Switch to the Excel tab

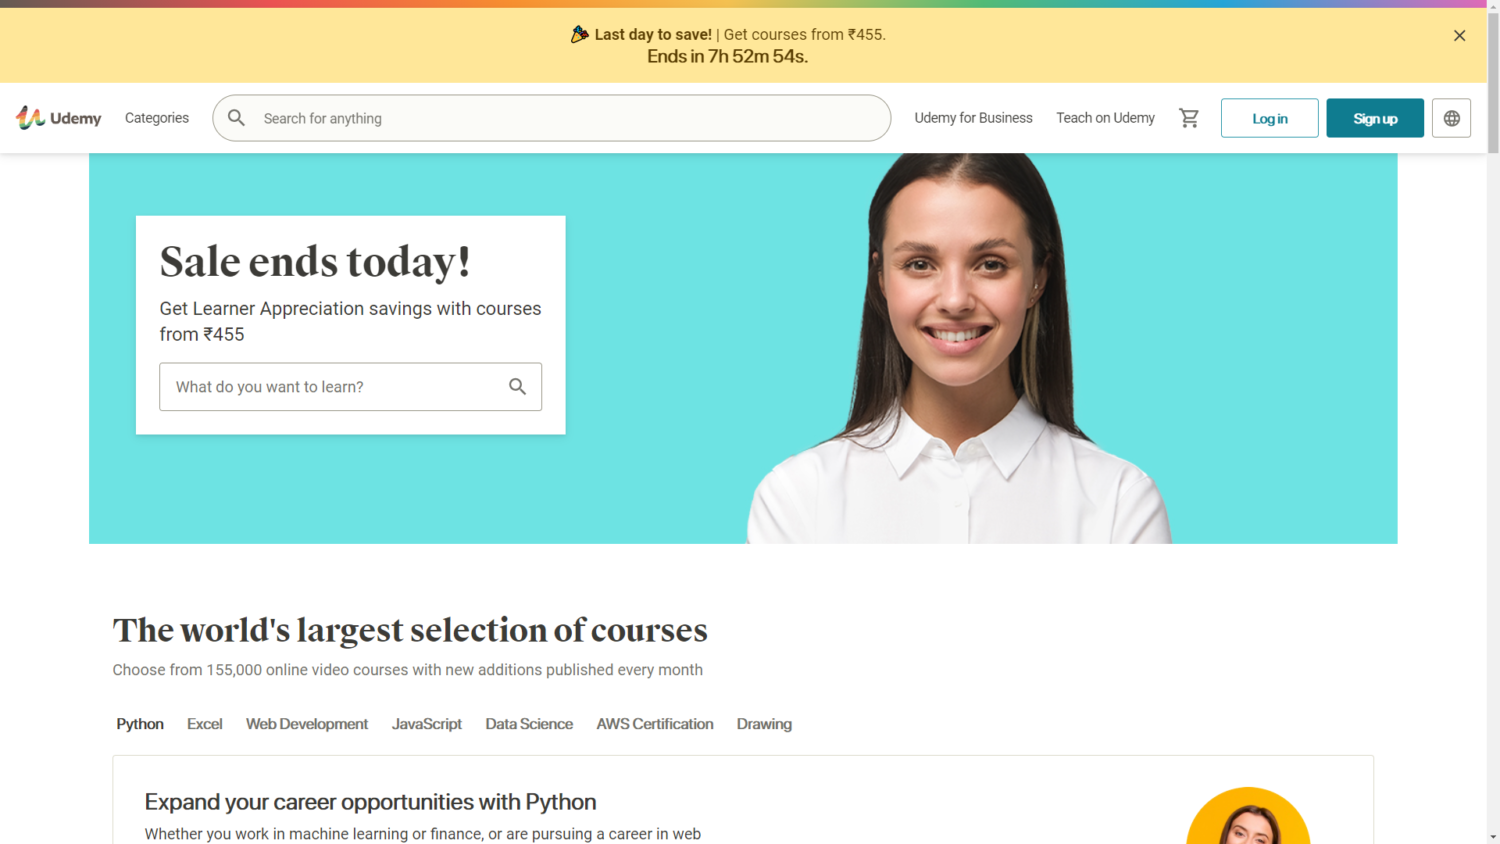205,724
